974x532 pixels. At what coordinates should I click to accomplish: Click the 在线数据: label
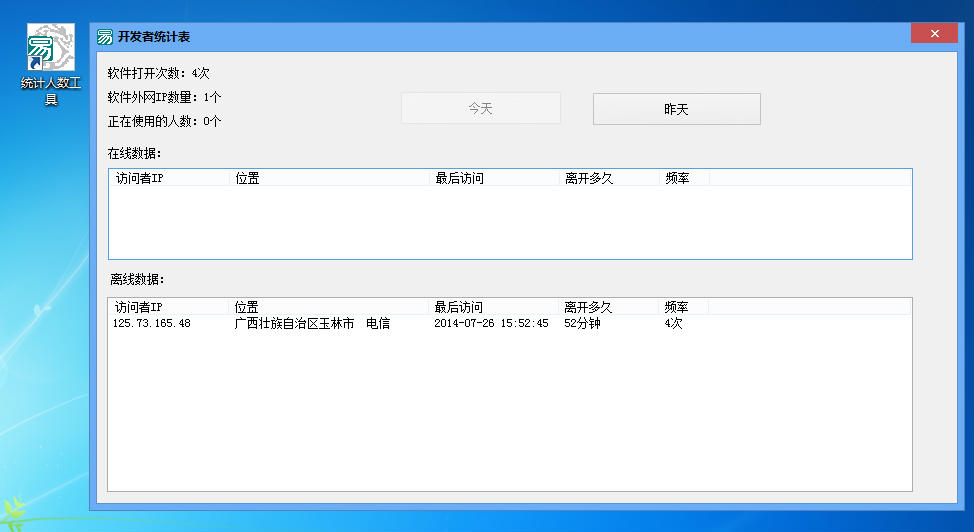click(134, 154)
